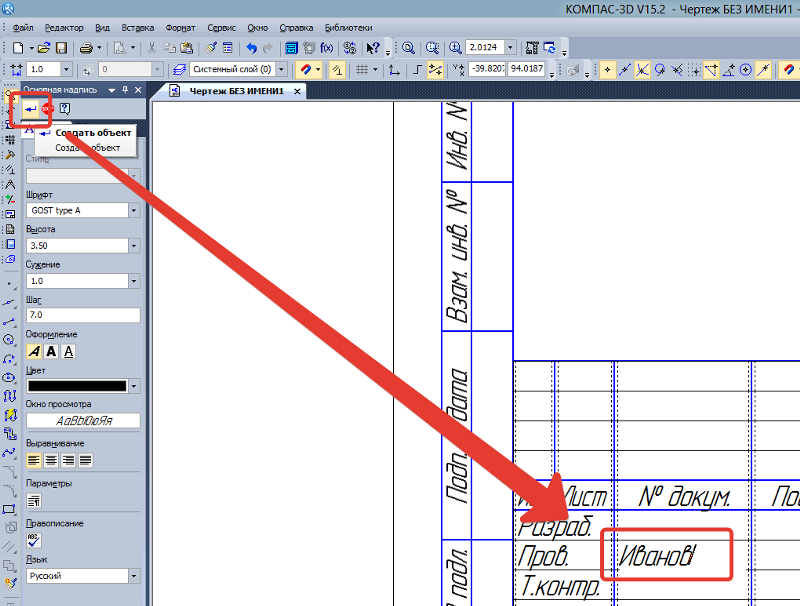This screenshot has width=800, height=606.
Task: Set right text alignment
Action: (x=68, y=461)
